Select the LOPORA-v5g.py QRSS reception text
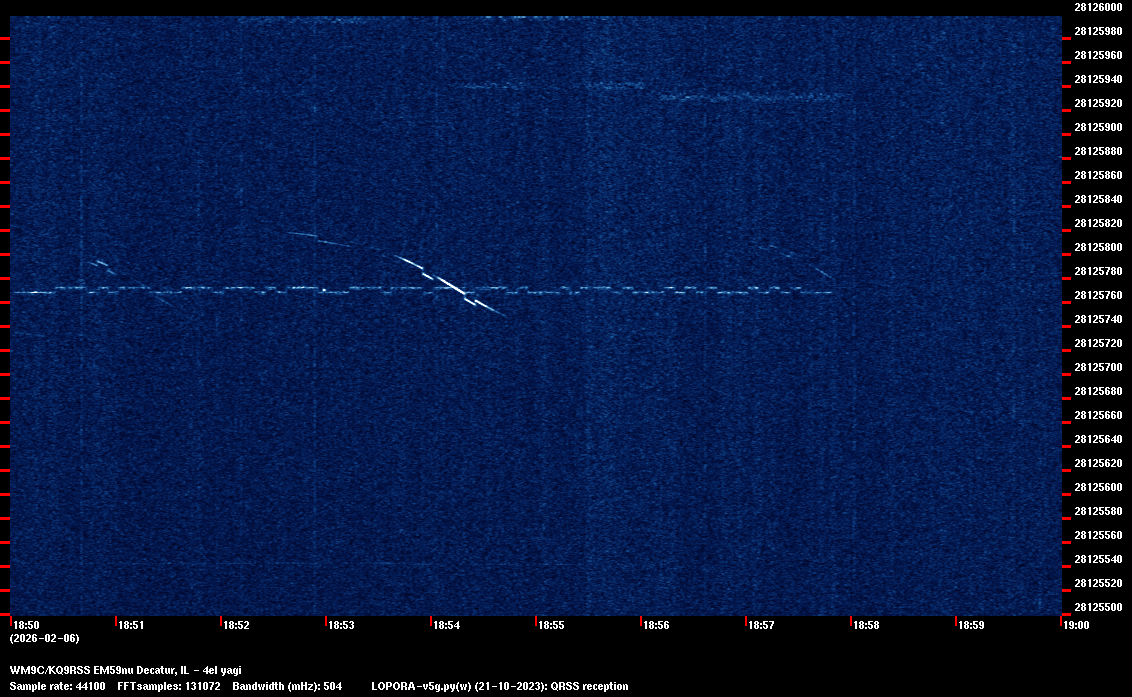 [499, 686]
